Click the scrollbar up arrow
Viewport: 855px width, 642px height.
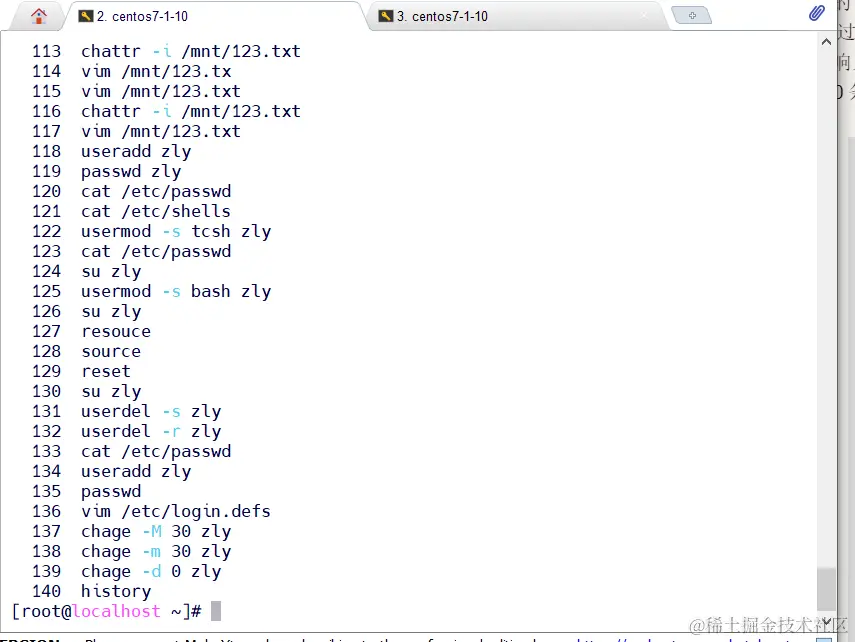coord(826,42)
